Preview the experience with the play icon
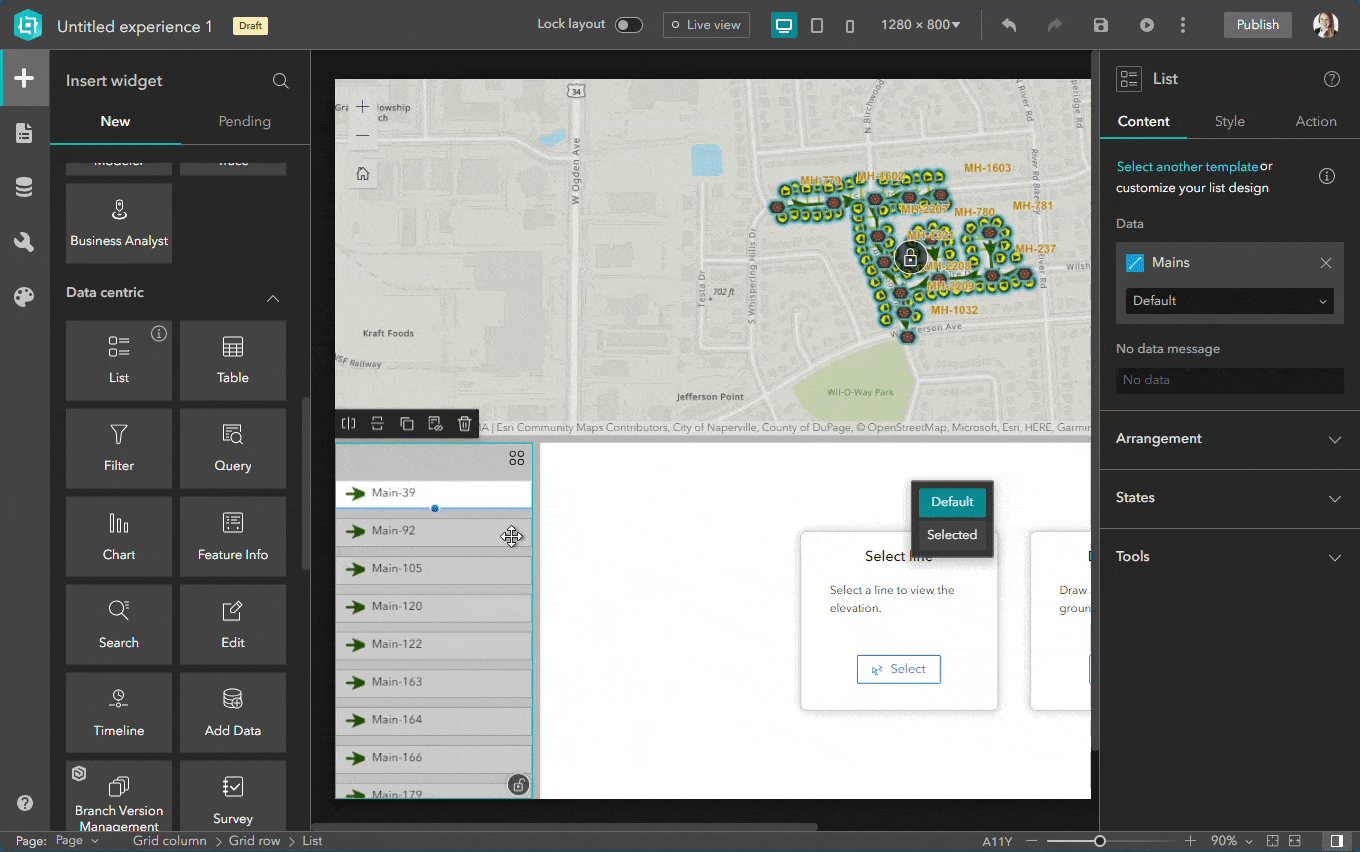The height and width of the screenshot is (852, 1360). click(1146, 25)
